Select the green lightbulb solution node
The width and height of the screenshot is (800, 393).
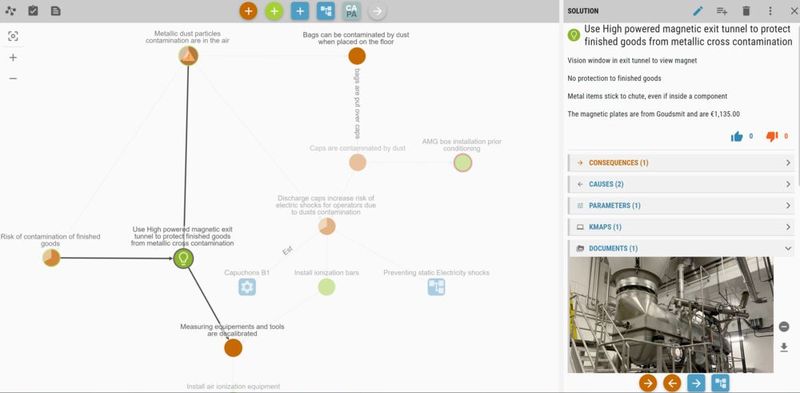(x=183, y=258)
